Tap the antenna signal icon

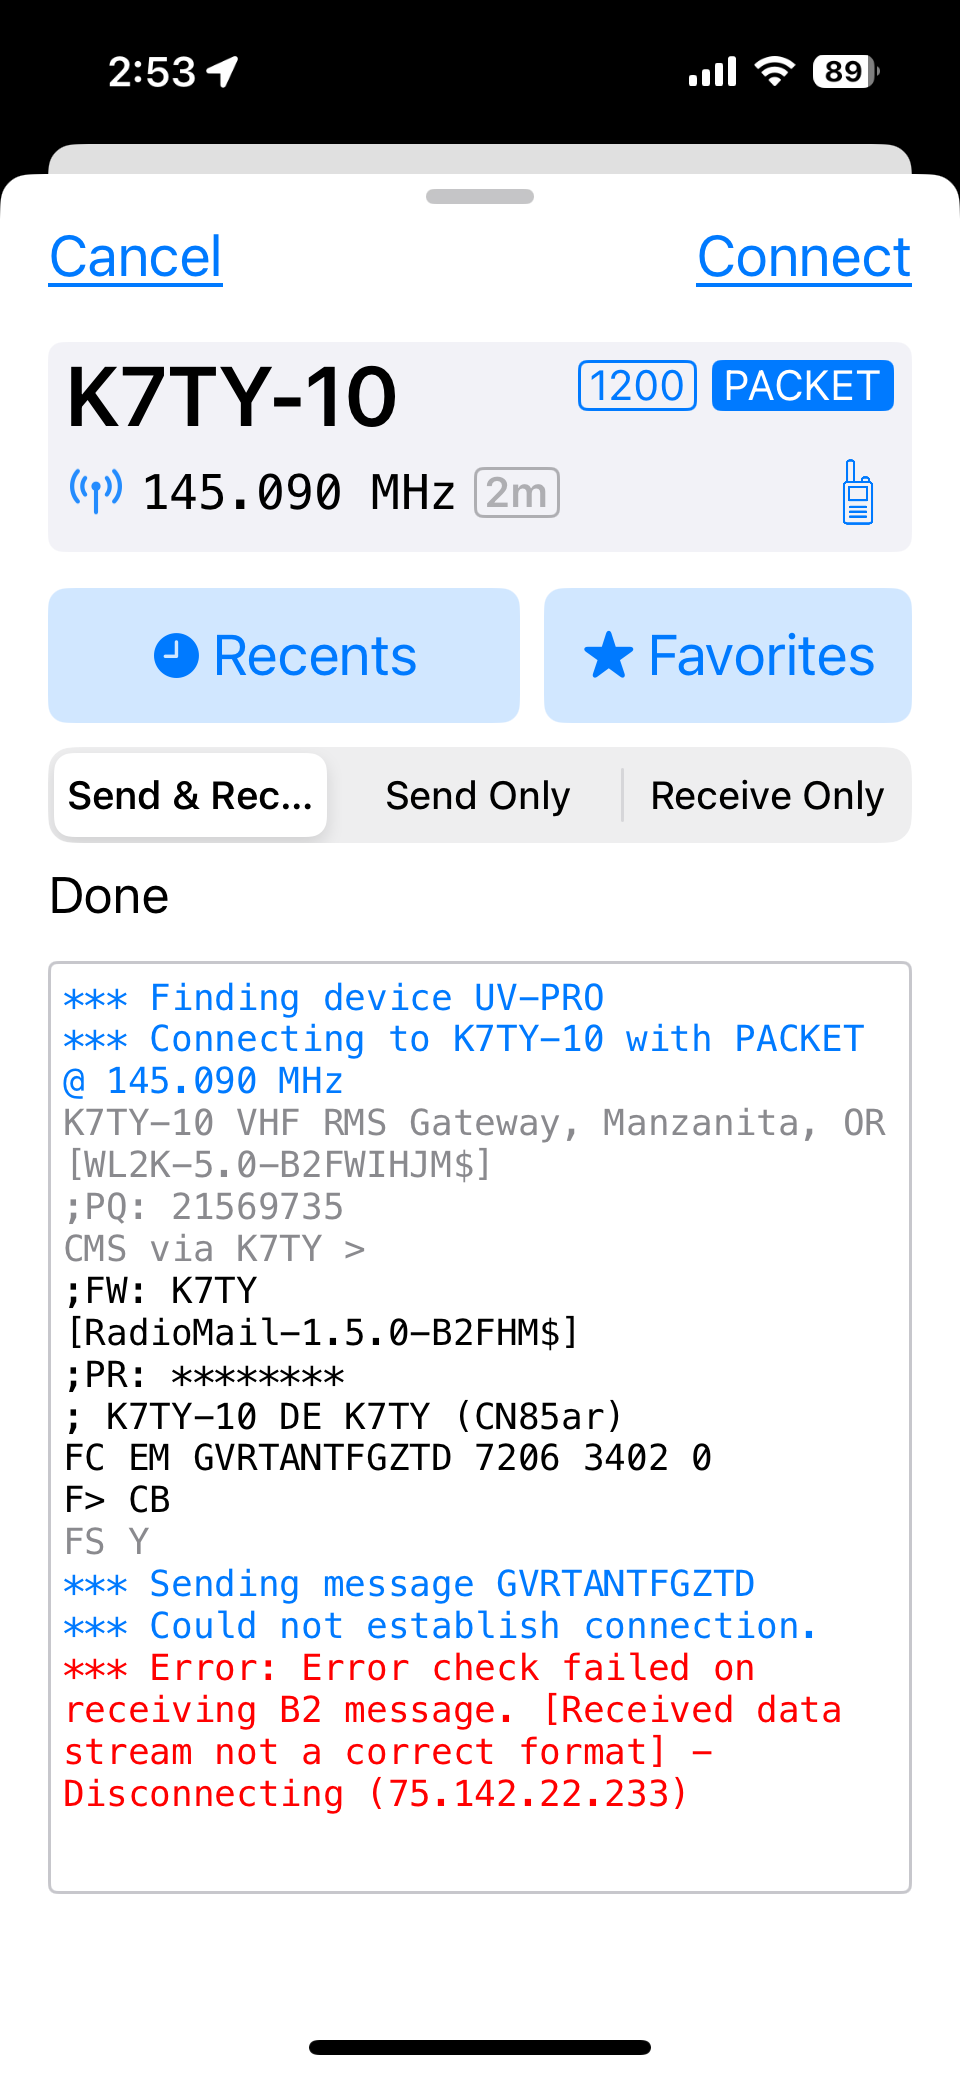pyautogui.click(x=96, y=490)
